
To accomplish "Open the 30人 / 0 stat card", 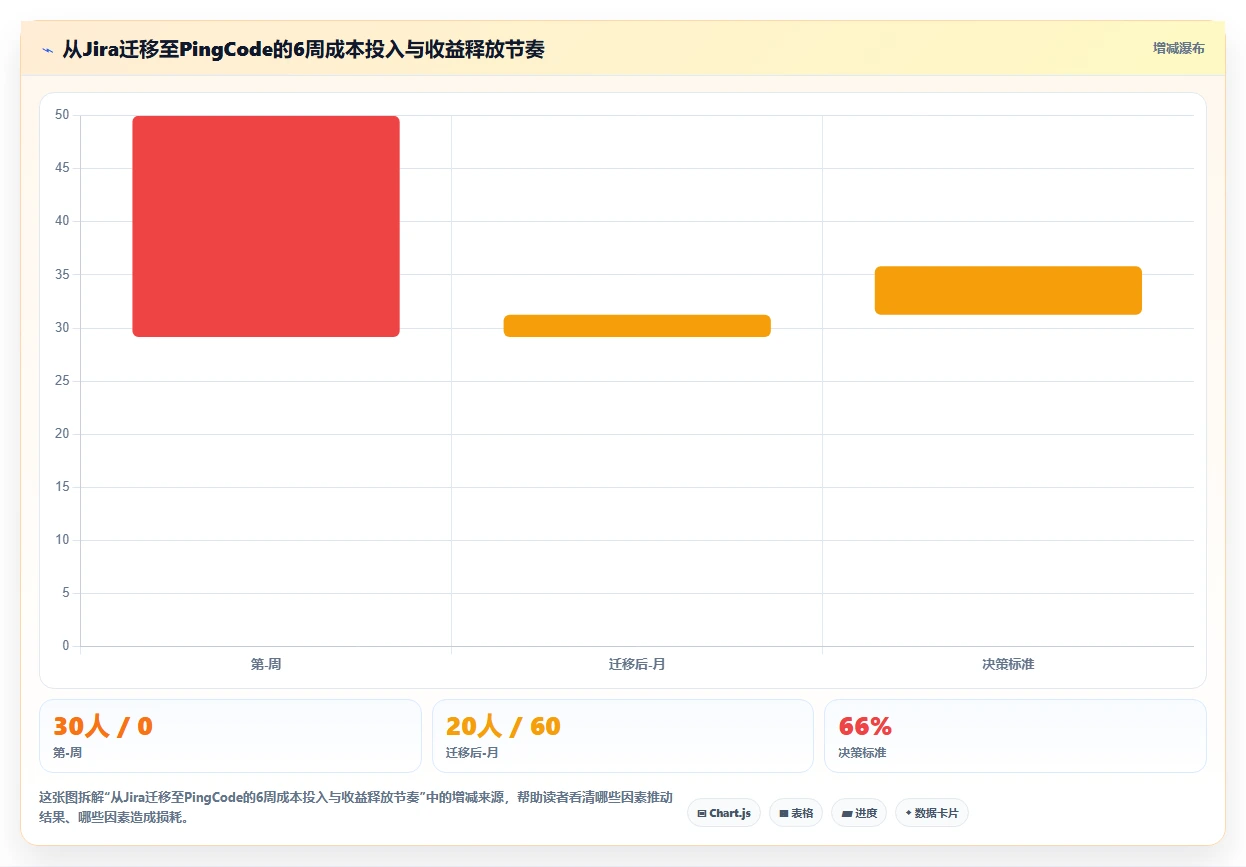I will [x=230, y=736].
